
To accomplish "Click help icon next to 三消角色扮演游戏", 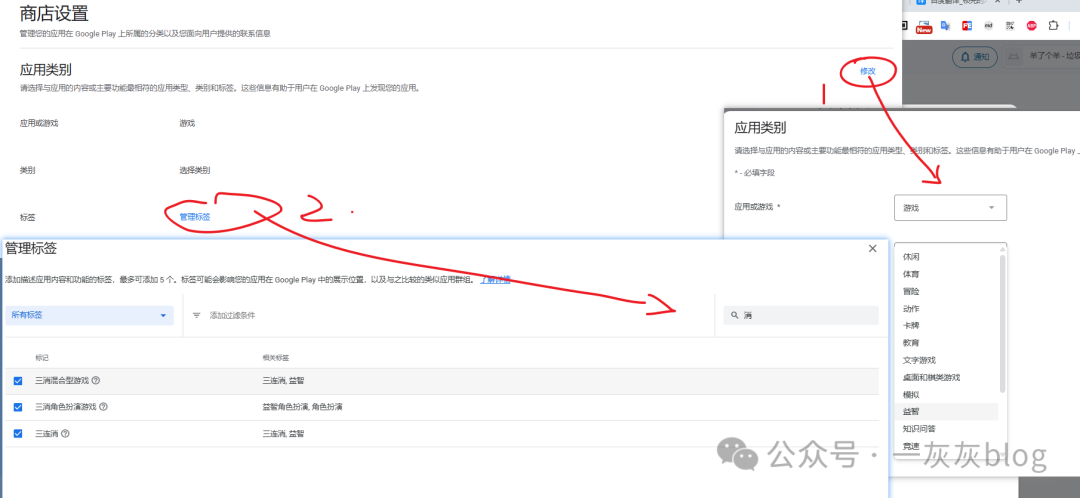I will point(104,407).
